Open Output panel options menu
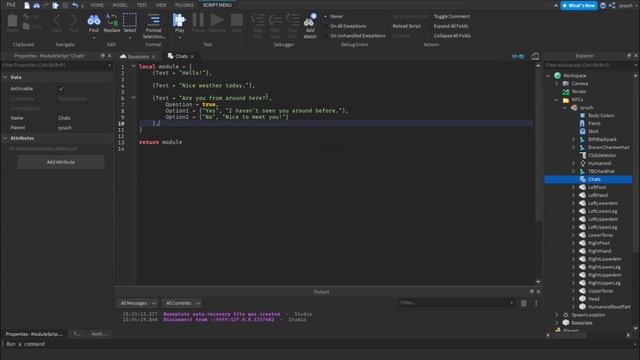The height and width of the screenshot is (360, 640). coord(536,303)
